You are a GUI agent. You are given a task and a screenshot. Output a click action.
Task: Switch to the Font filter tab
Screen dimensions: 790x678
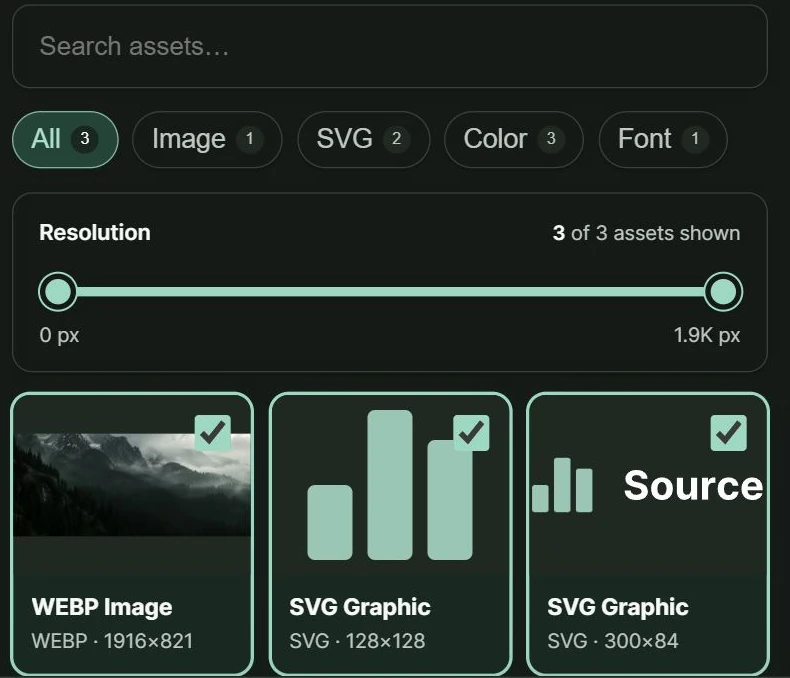663,139
